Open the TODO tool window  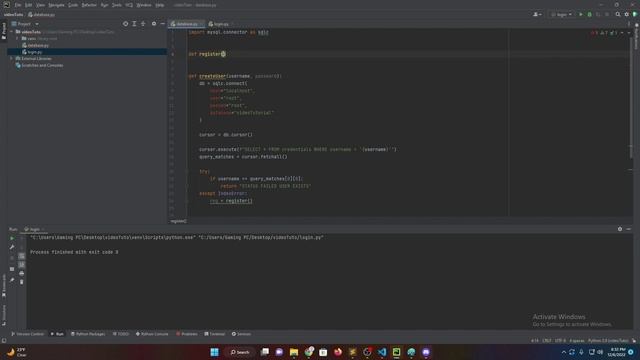pyautogui.click(x=121, y=334)
